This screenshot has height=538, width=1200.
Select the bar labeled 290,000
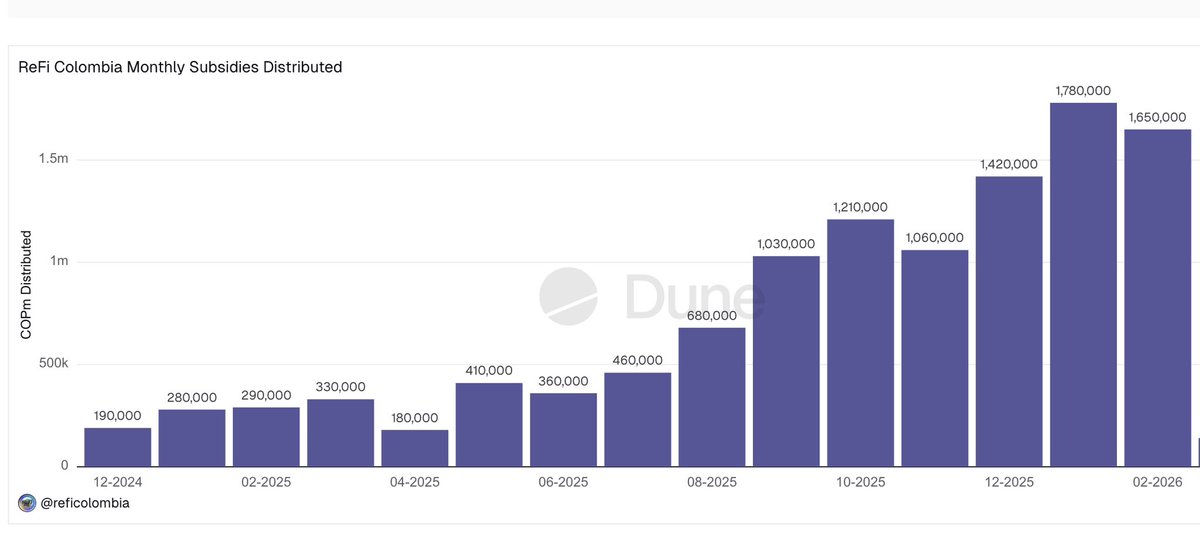266,436
